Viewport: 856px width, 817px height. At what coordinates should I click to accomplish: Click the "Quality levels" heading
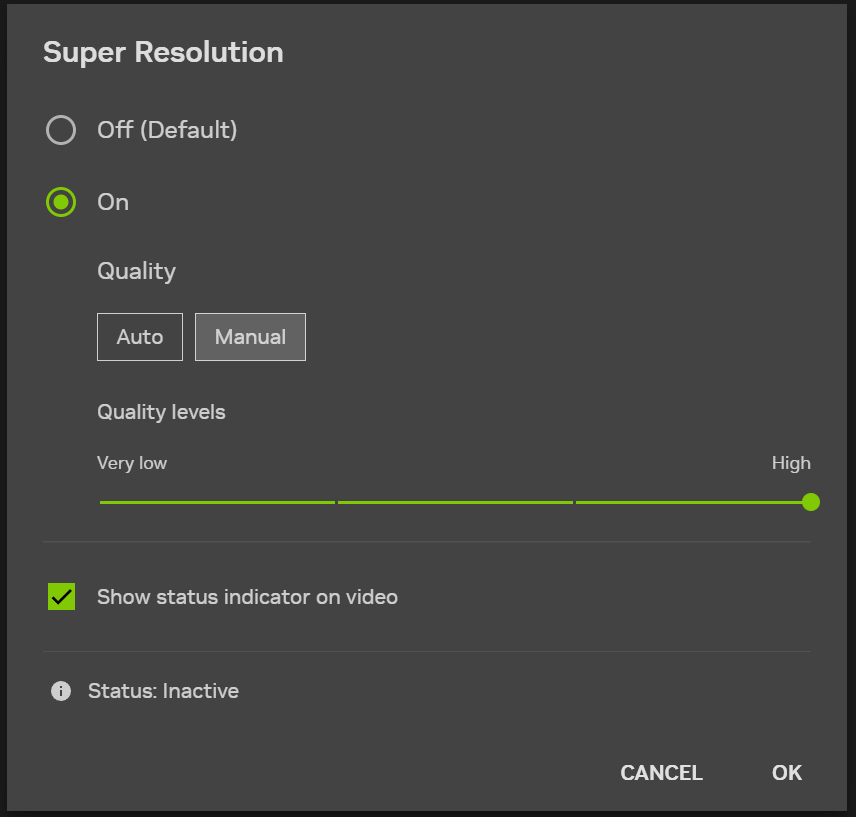coord(161,412)
